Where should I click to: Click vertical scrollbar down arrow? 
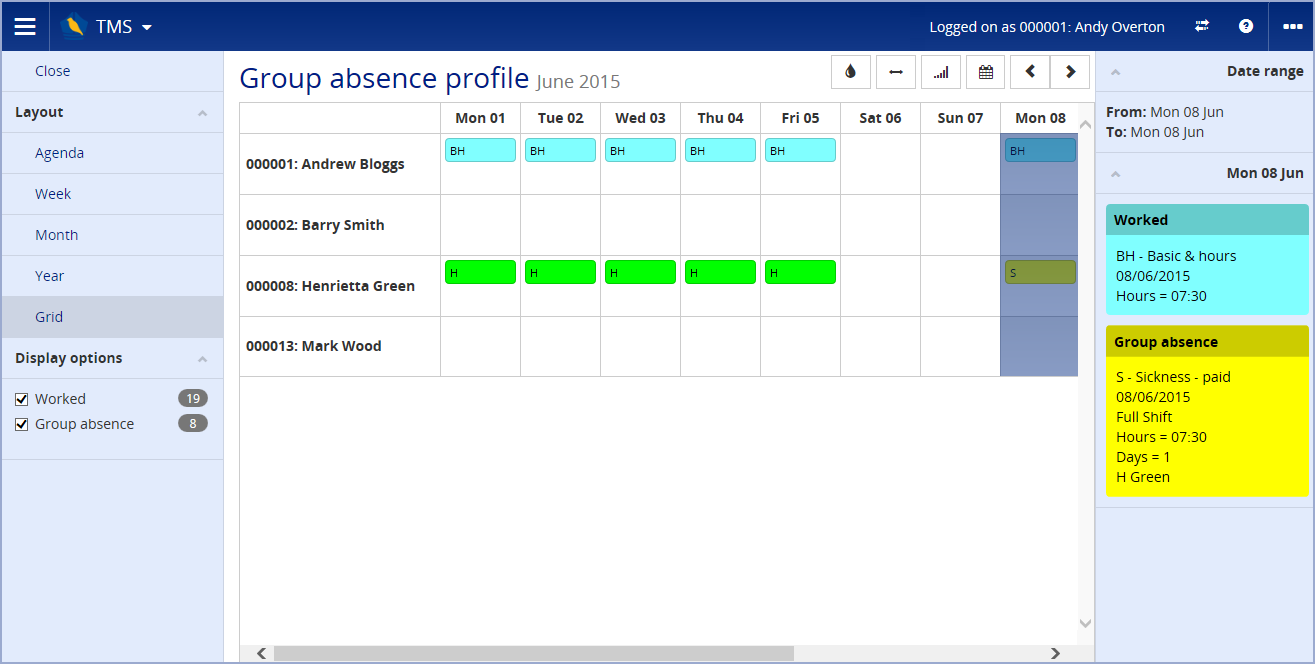coord(1086,623)
